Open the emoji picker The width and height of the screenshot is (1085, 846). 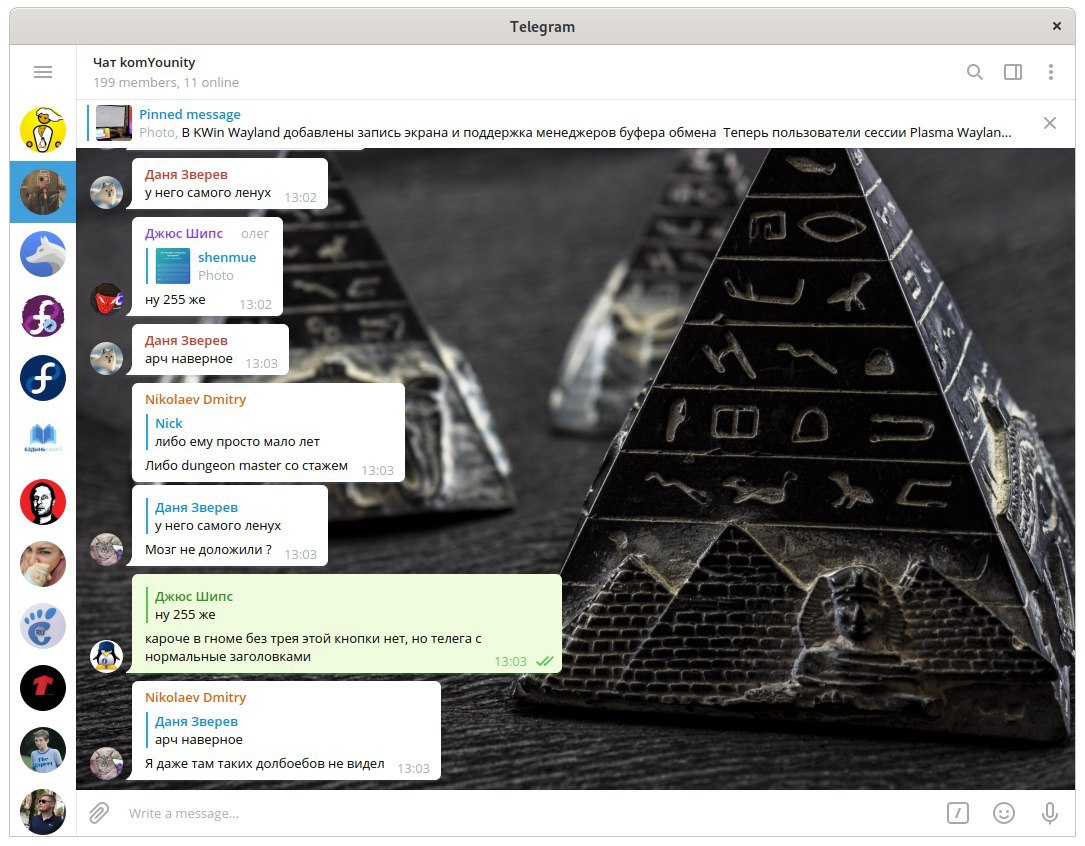(x=1003, y=813)
